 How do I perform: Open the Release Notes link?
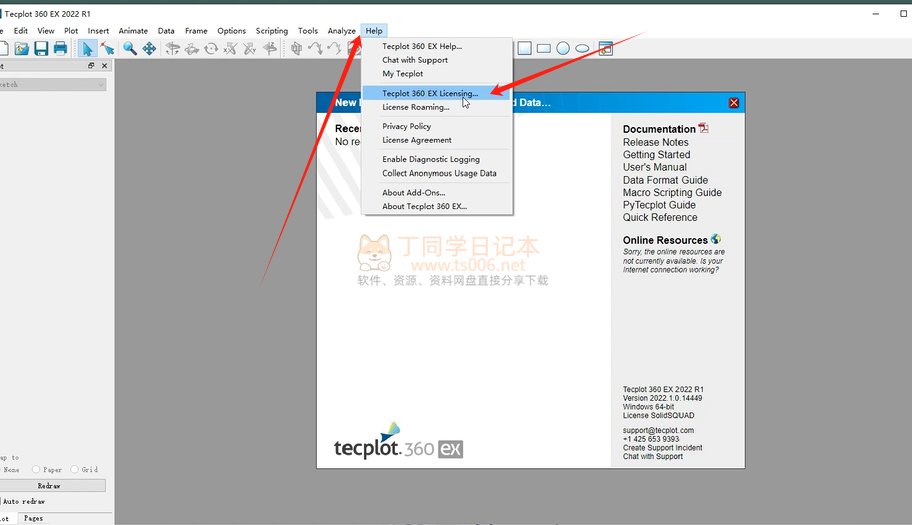(x=656, y=142)
